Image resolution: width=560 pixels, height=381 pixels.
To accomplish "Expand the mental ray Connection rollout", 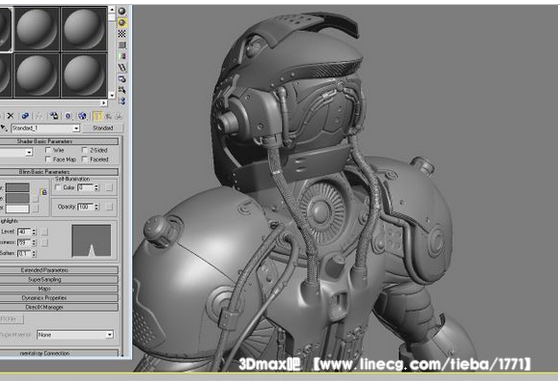I will tap(59, 353).
